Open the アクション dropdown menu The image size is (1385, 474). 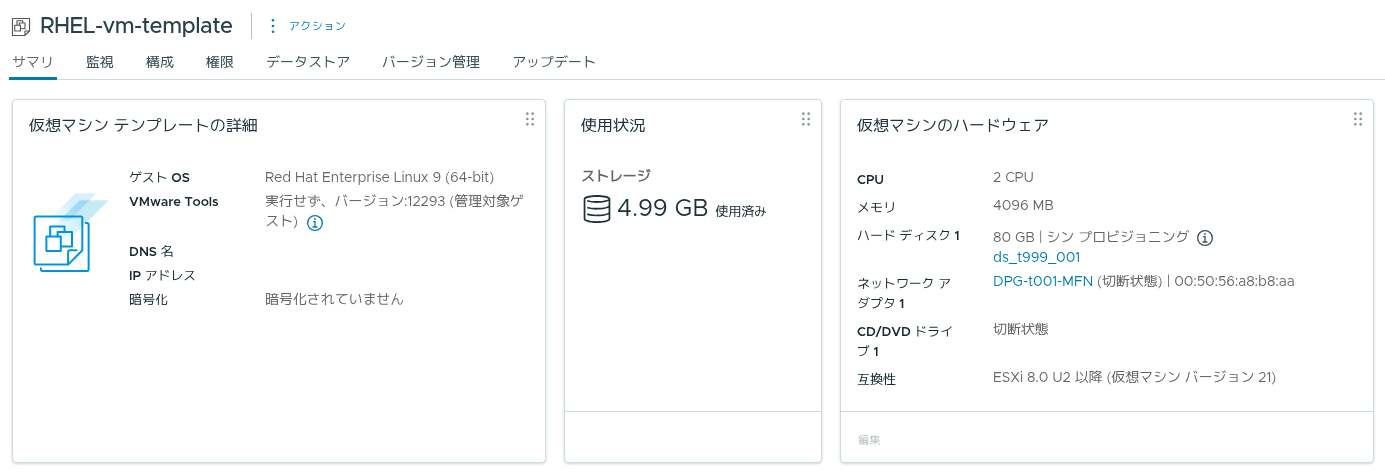pyautogui.click(x=317, y=26)
